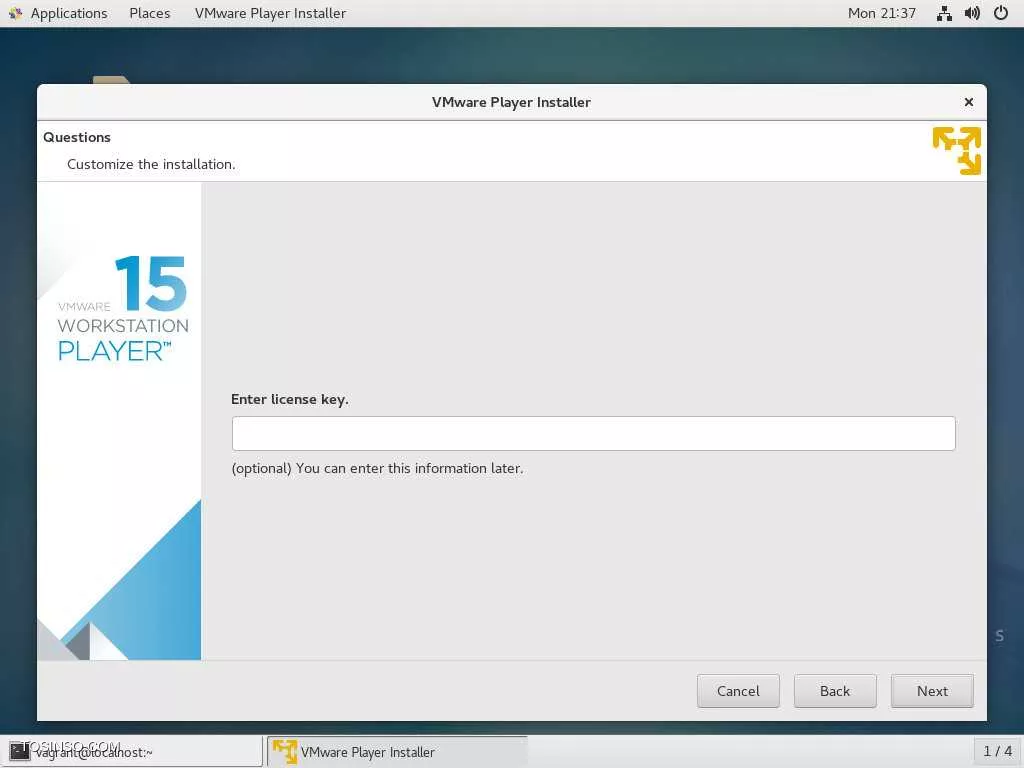Open the power menu icon
1024x768 pixels.
(x=1000, y=13)
